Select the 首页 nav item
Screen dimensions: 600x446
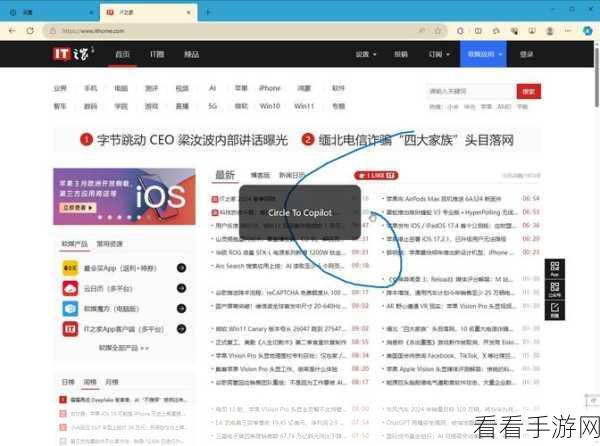click(x=122, y=54)
